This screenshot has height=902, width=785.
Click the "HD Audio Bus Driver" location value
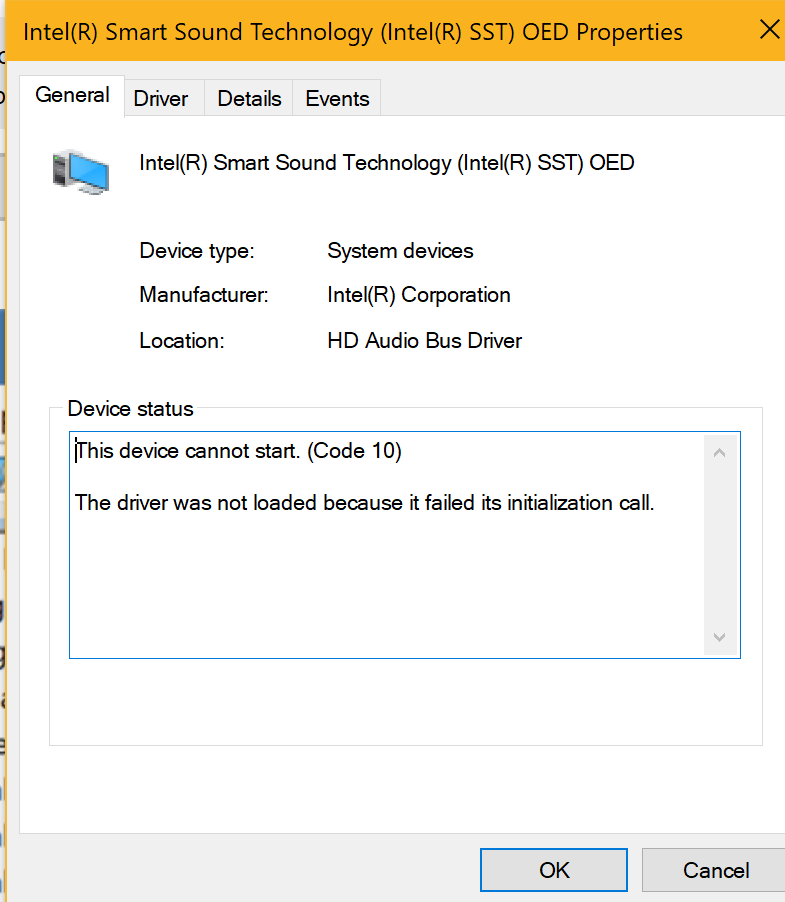(424, 341)
